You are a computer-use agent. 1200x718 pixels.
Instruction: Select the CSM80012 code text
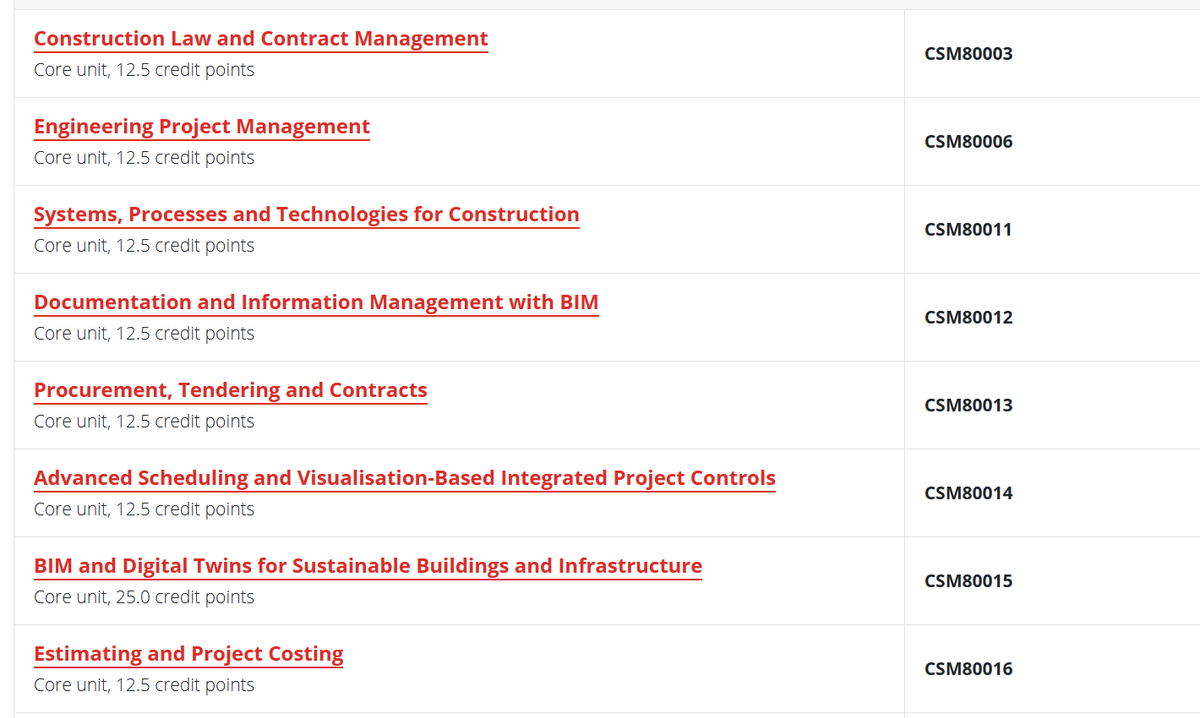pyautogui.click(x=968, y=318)
